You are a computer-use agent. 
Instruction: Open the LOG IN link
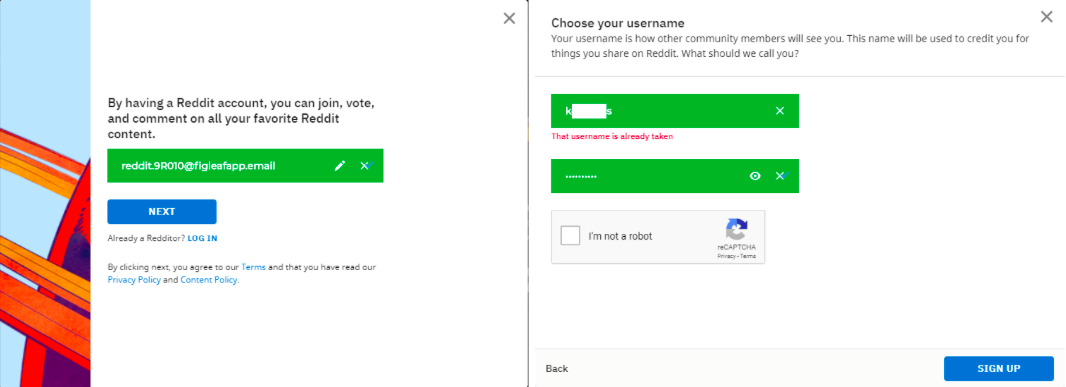point(203,238)
